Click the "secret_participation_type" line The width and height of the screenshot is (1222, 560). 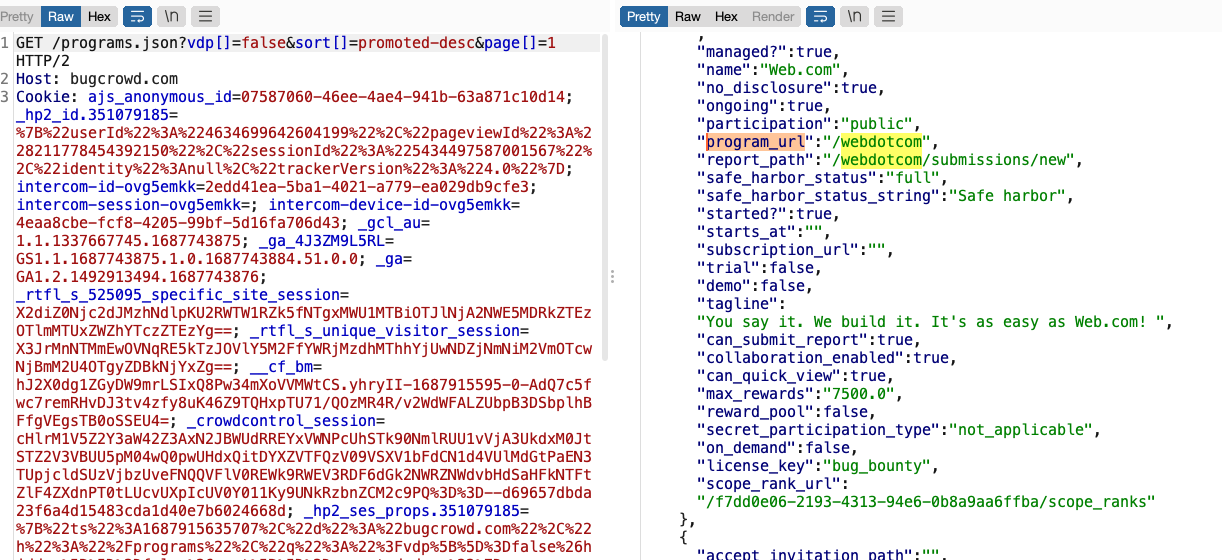tap(898, 430)
